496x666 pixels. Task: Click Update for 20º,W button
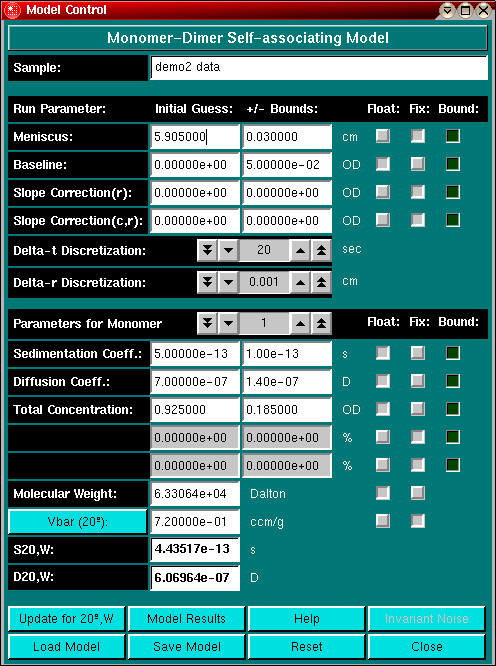click(66, 618)
